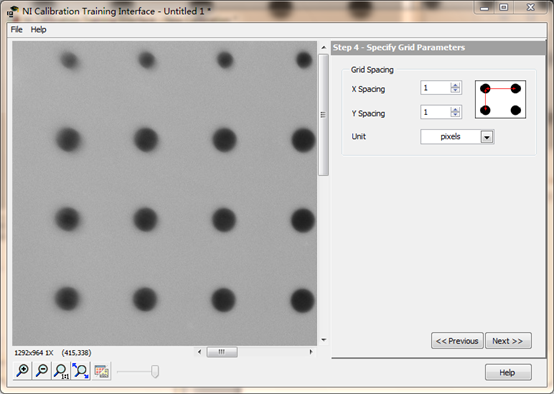This screenshot has height=394, width=554.
Task: Decrement the Y Spacing value
Action: 455,115
